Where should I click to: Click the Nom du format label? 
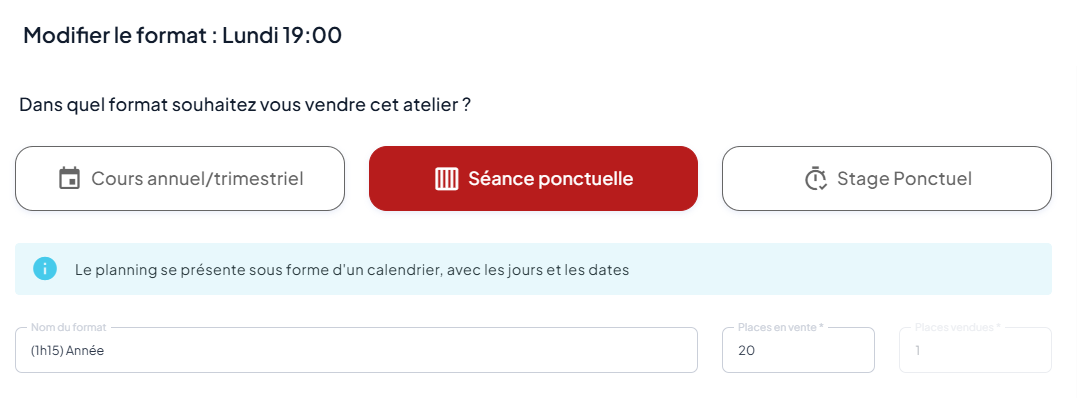[x=69, y=328]
